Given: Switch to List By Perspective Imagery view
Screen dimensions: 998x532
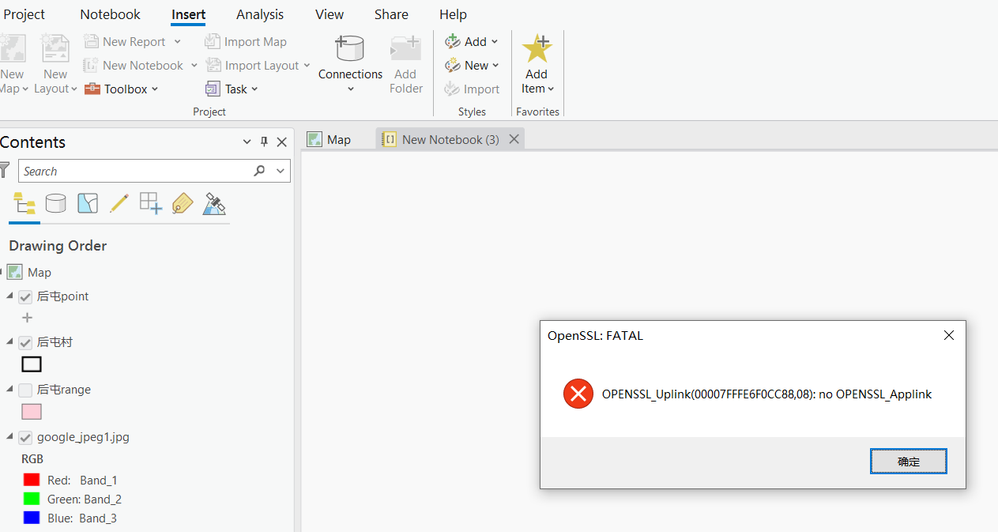Looking at the screenshot, I should click(214, 204).
